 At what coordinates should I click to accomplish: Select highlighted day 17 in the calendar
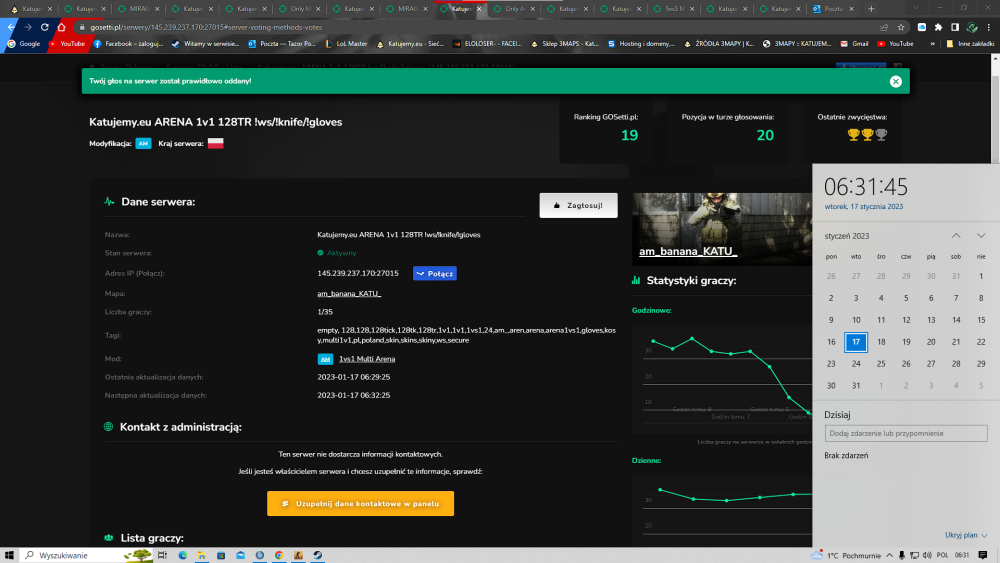pyautogui.click(x=856, y=342)
